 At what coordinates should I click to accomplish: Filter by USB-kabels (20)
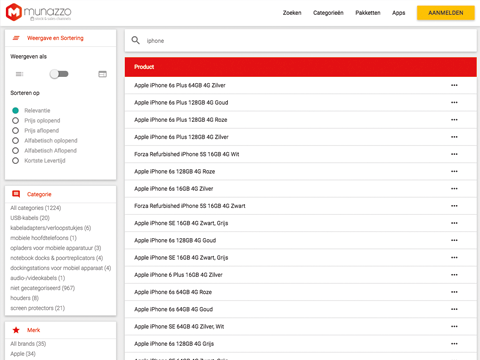[30, 218]
